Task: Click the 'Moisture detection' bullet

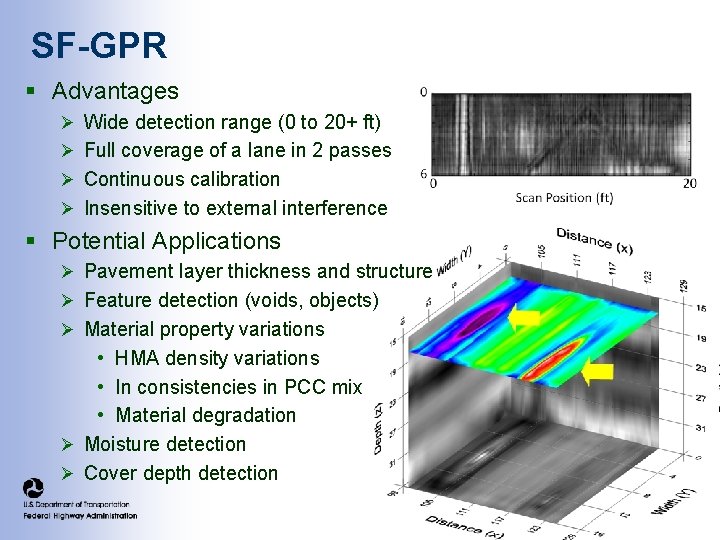Action: pyautogui.click(x=165, y=444)
